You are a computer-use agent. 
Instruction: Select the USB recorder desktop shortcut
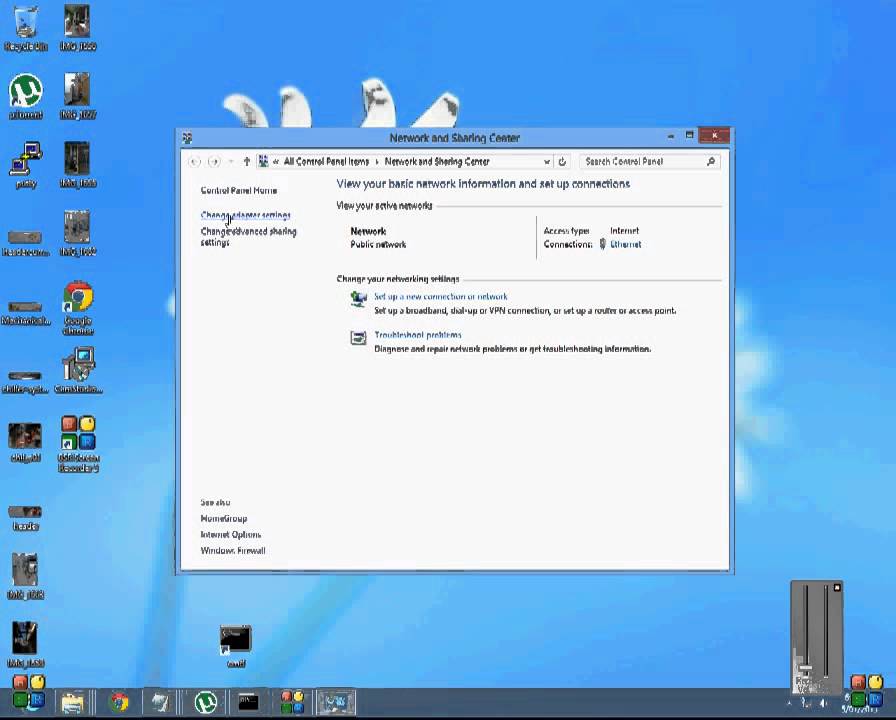click(78, 445)
